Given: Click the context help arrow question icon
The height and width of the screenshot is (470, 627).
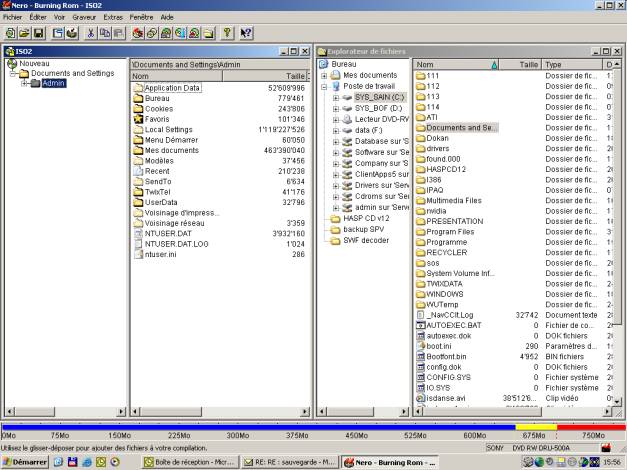Looking at the screenshot, I should click(x=246, y=33).
